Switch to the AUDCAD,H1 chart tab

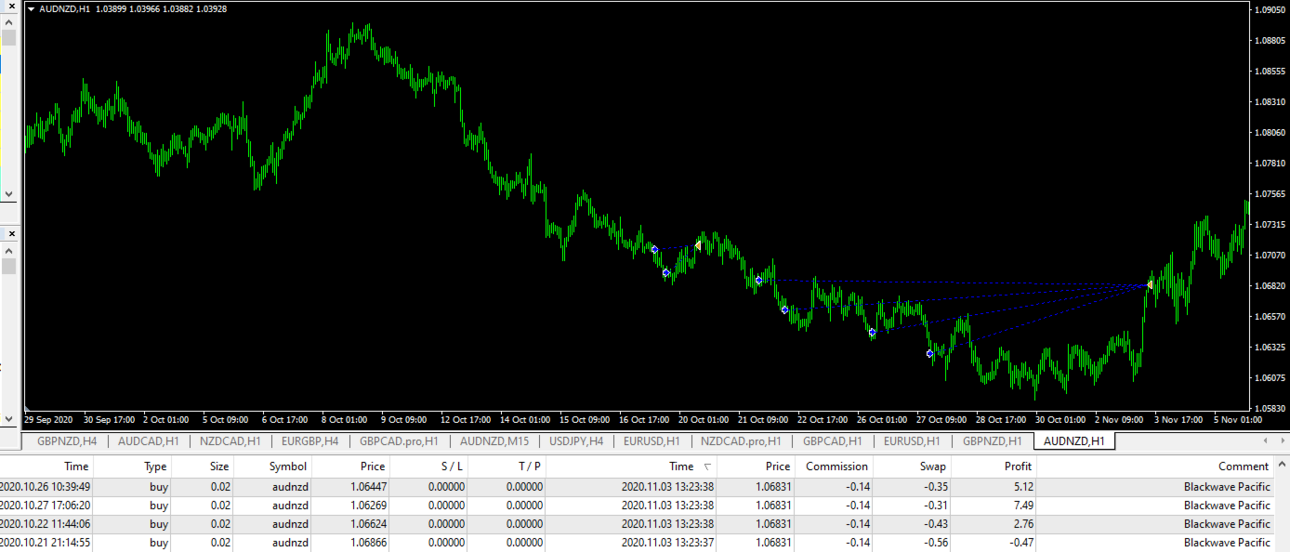pos(148,441)
